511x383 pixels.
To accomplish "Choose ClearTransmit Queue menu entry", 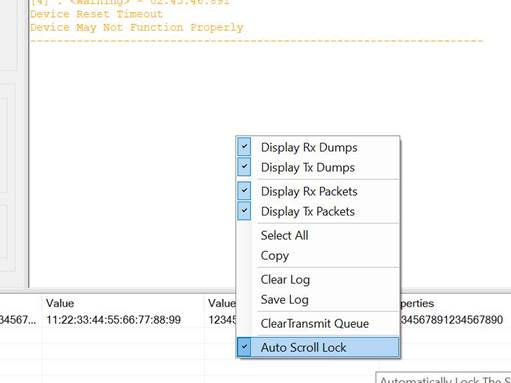I will click(x=318, y=323).
